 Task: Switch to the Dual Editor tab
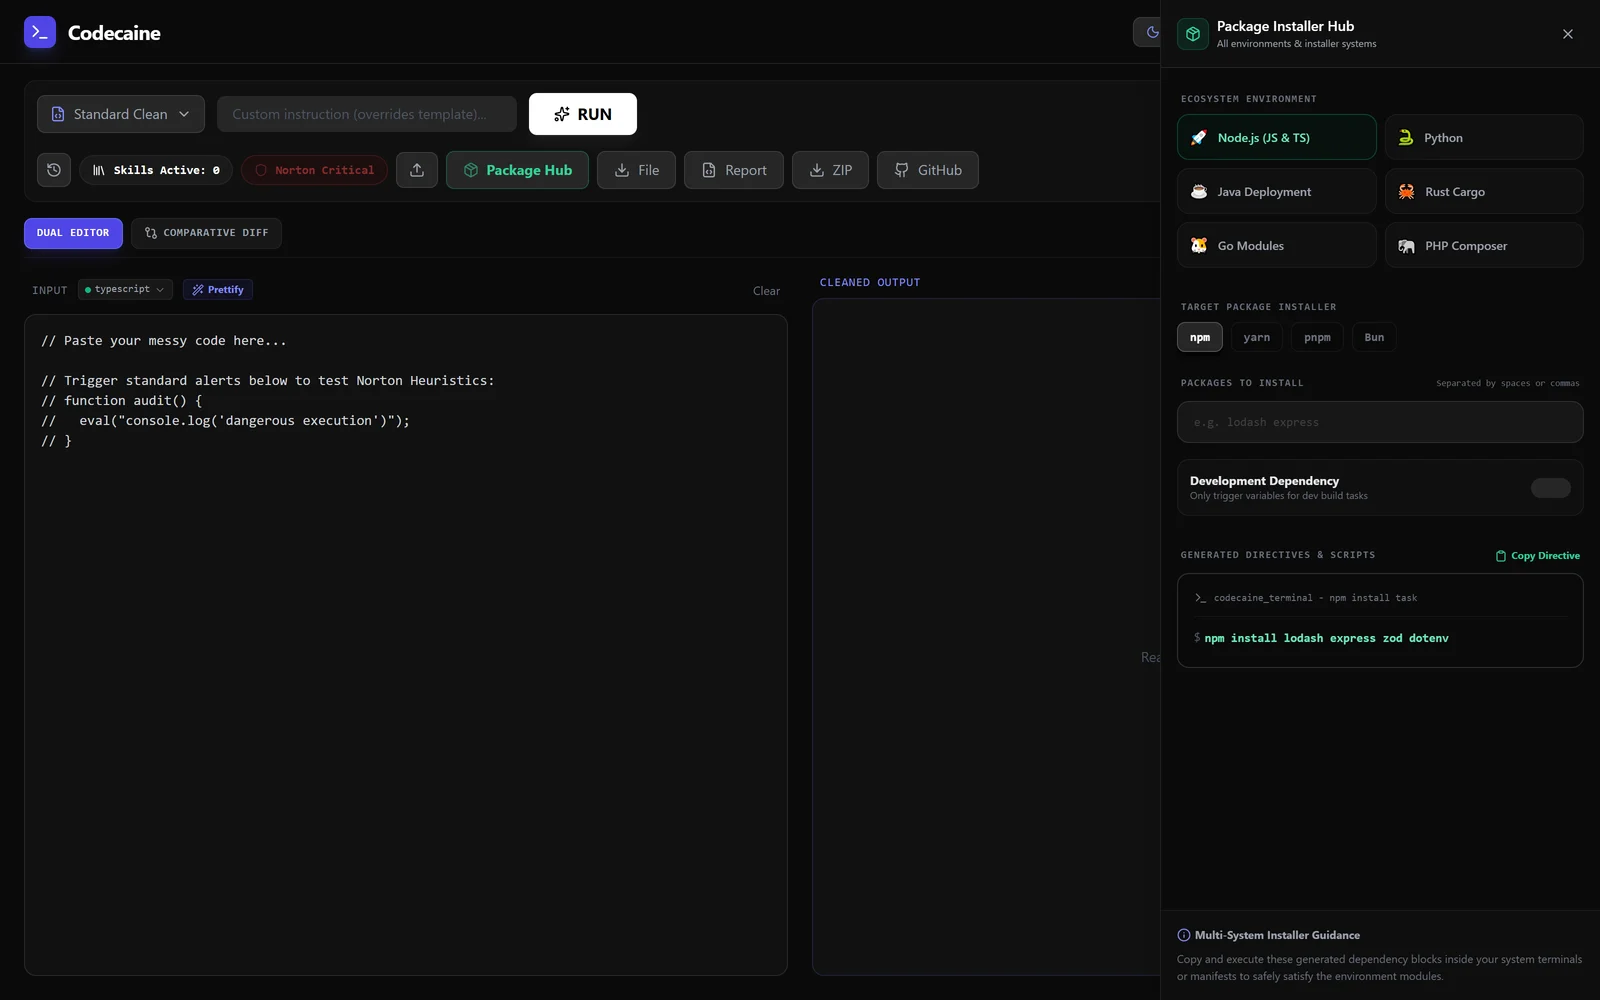click(73, 233)
